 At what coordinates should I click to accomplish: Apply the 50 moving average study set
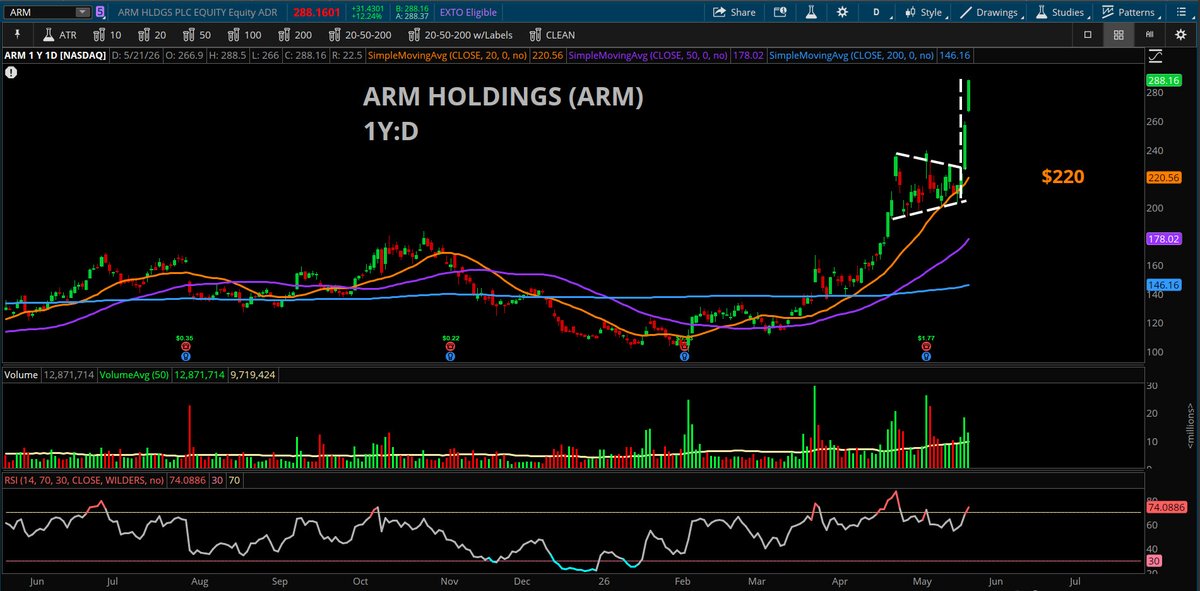(196, 34)
